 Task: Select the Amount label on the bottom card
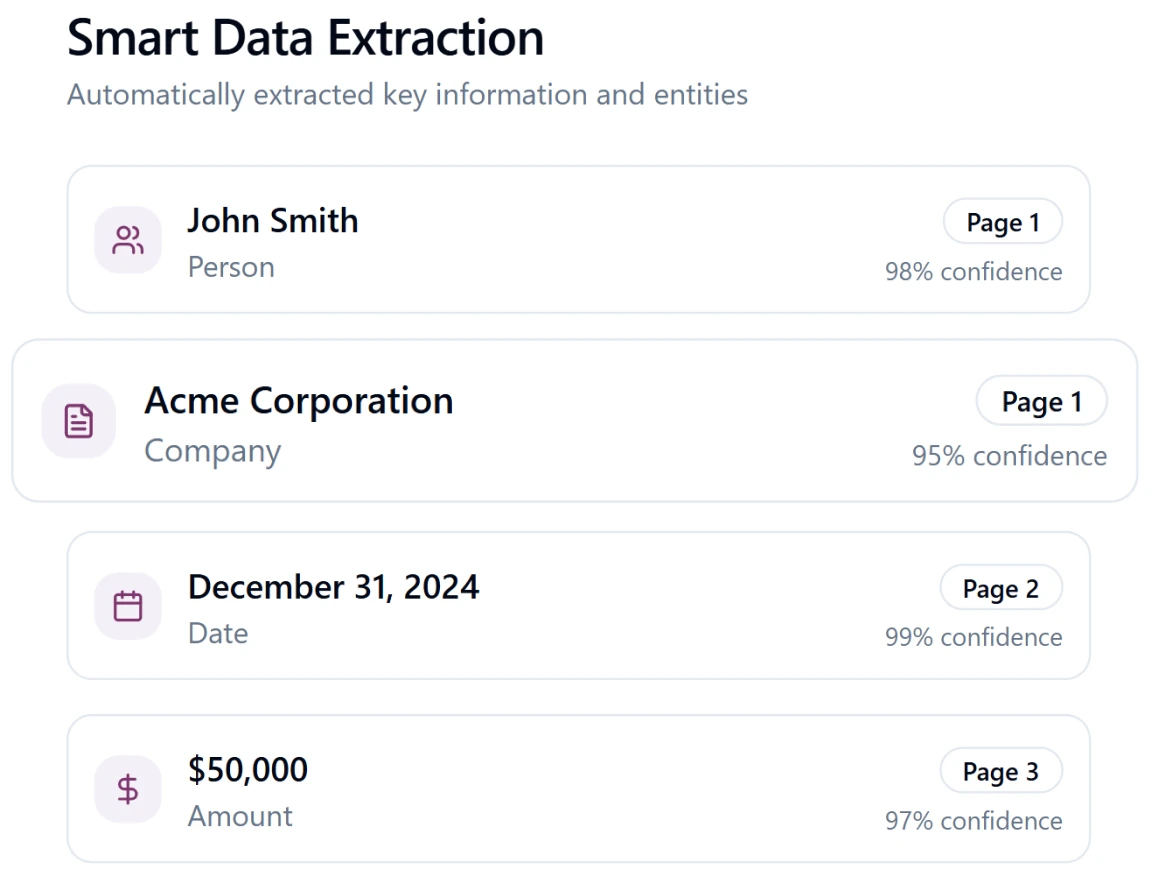[240, 816]
